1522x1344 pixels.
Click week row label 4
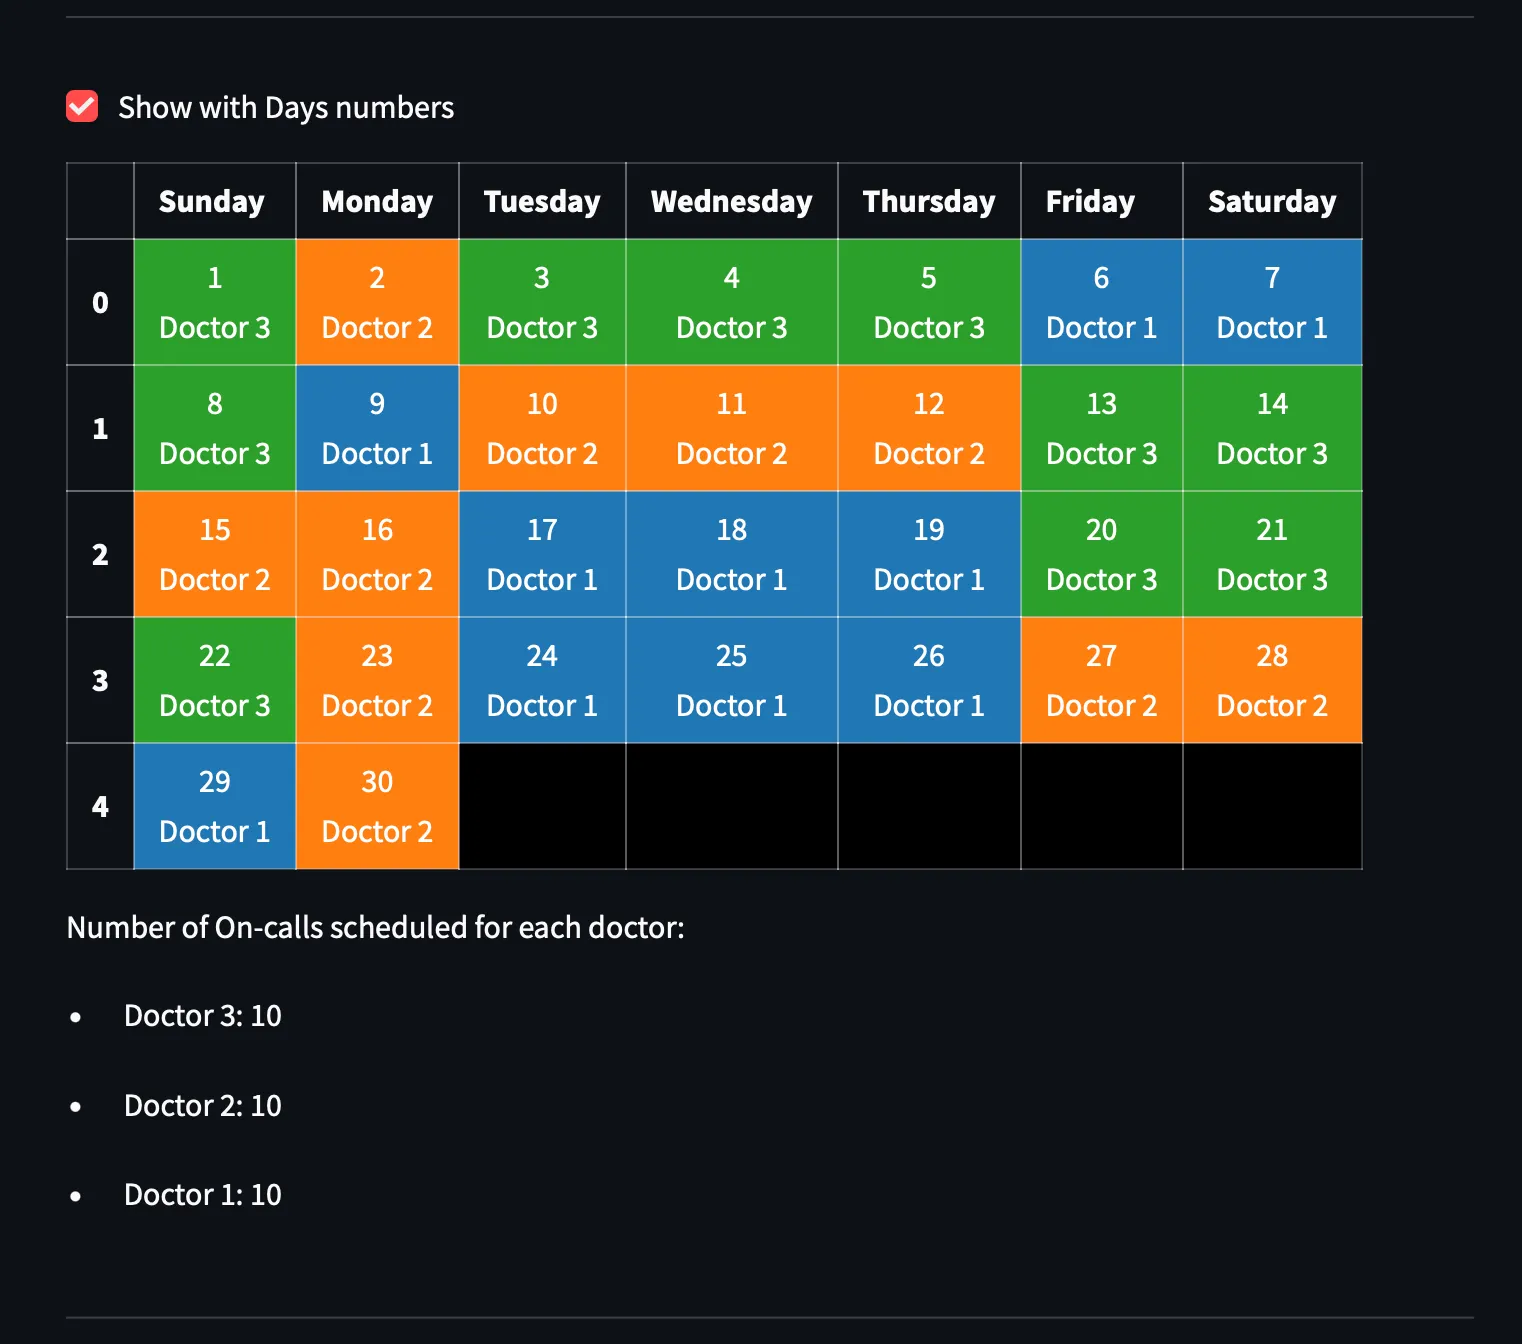pyautogui.click(x=99, y=806)
